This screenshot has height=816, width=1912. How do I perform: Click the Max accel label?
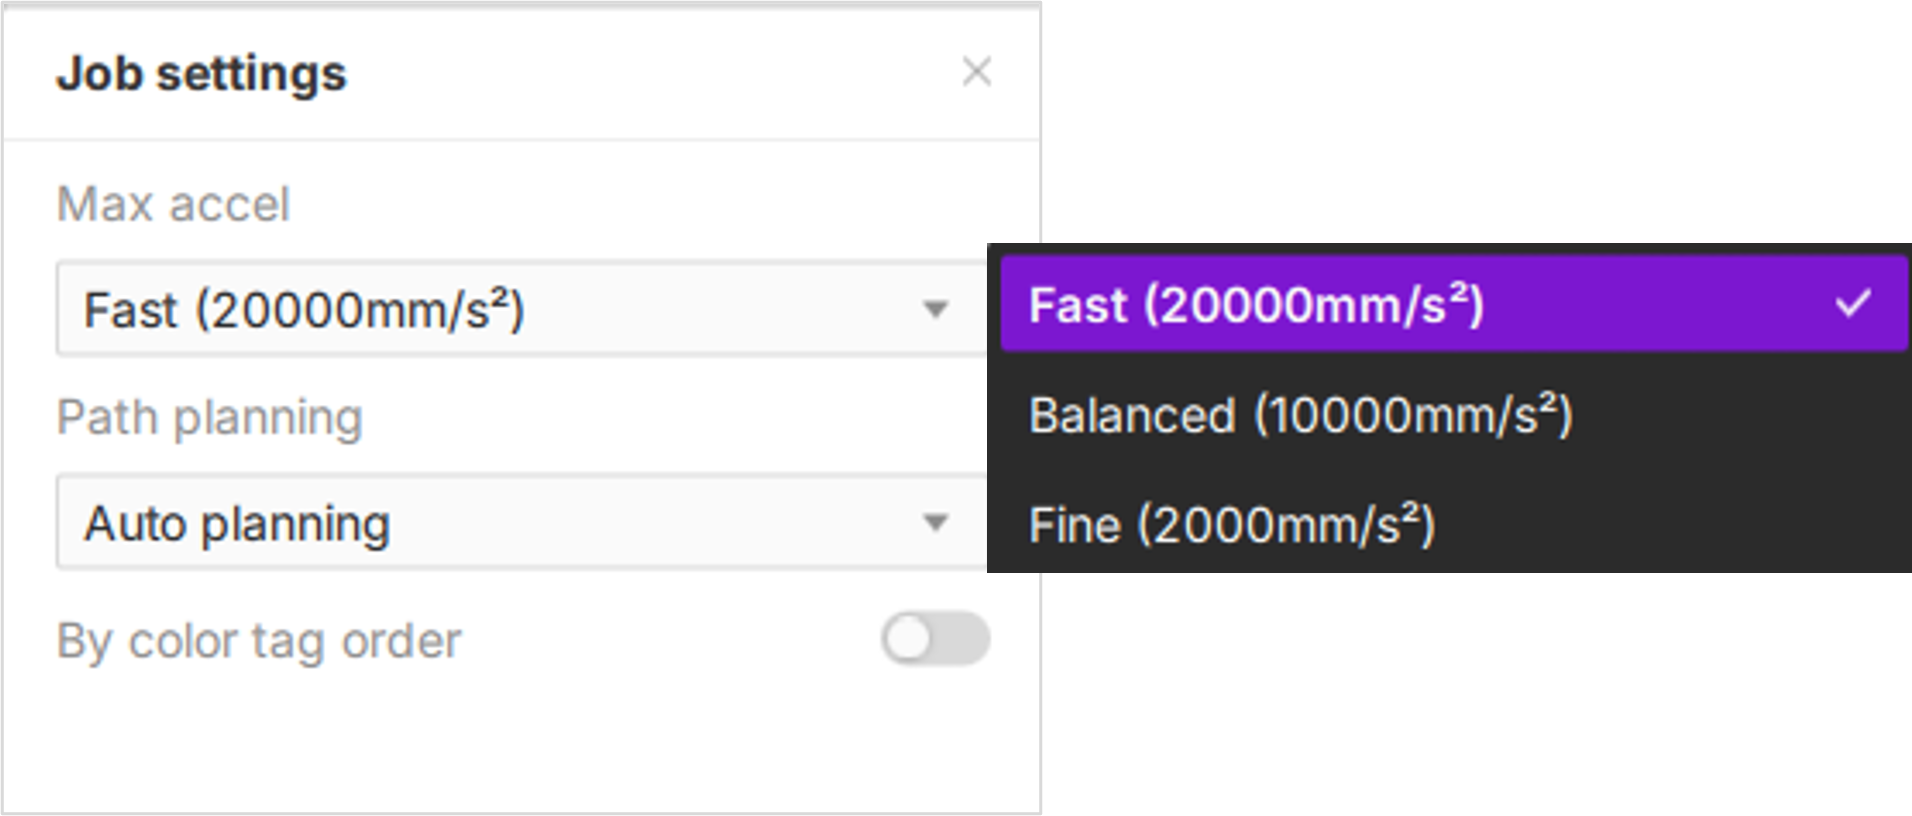pyautogui.click(x=173, y=205)
